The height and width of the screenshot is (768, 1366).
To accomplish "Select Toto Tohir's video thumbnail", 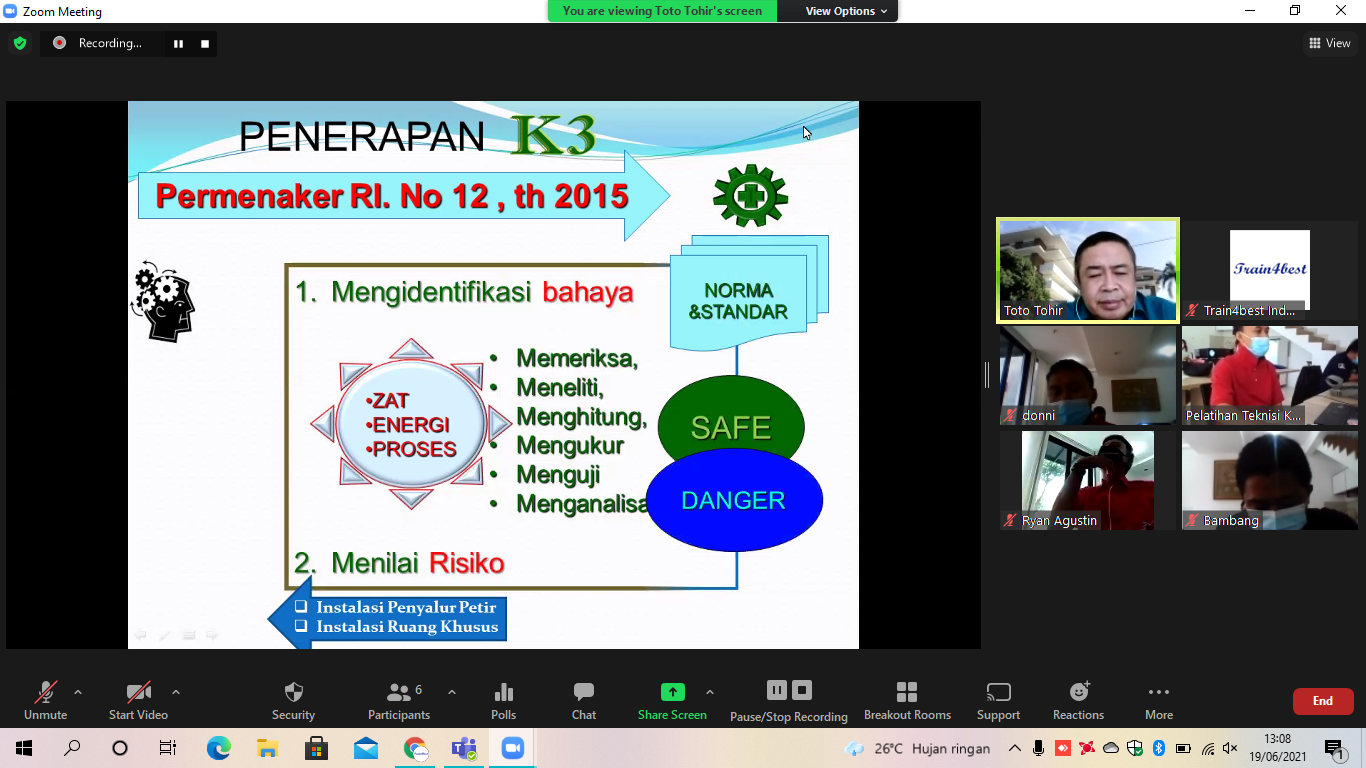I will [x=1088, y=270].
